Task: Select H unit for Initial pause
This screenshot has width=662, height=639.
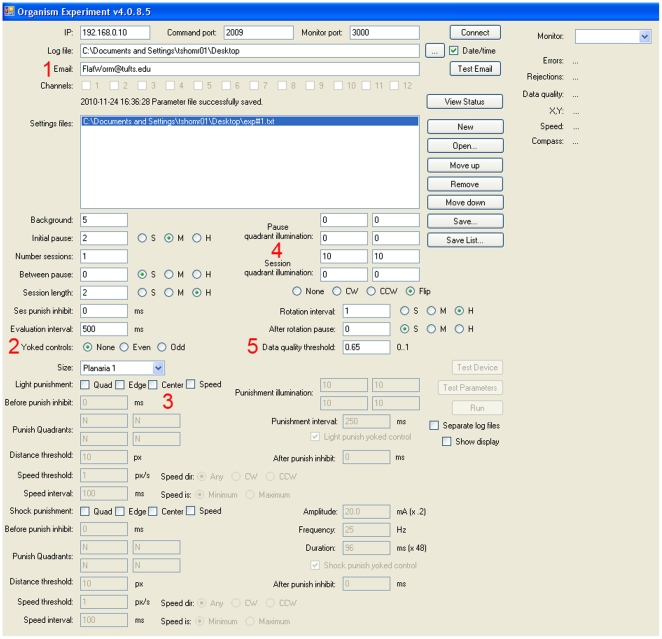Action: click(x=197, y=238)
